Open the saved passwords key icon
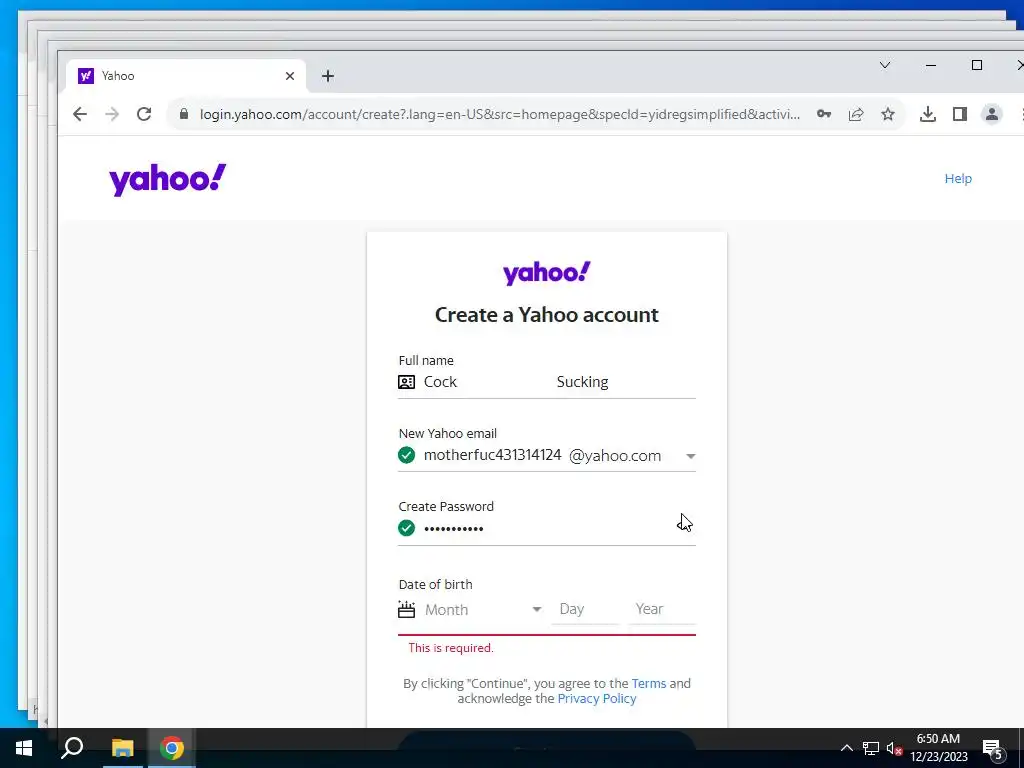This screenshot has width=1024, height=768. coord(824,114)
